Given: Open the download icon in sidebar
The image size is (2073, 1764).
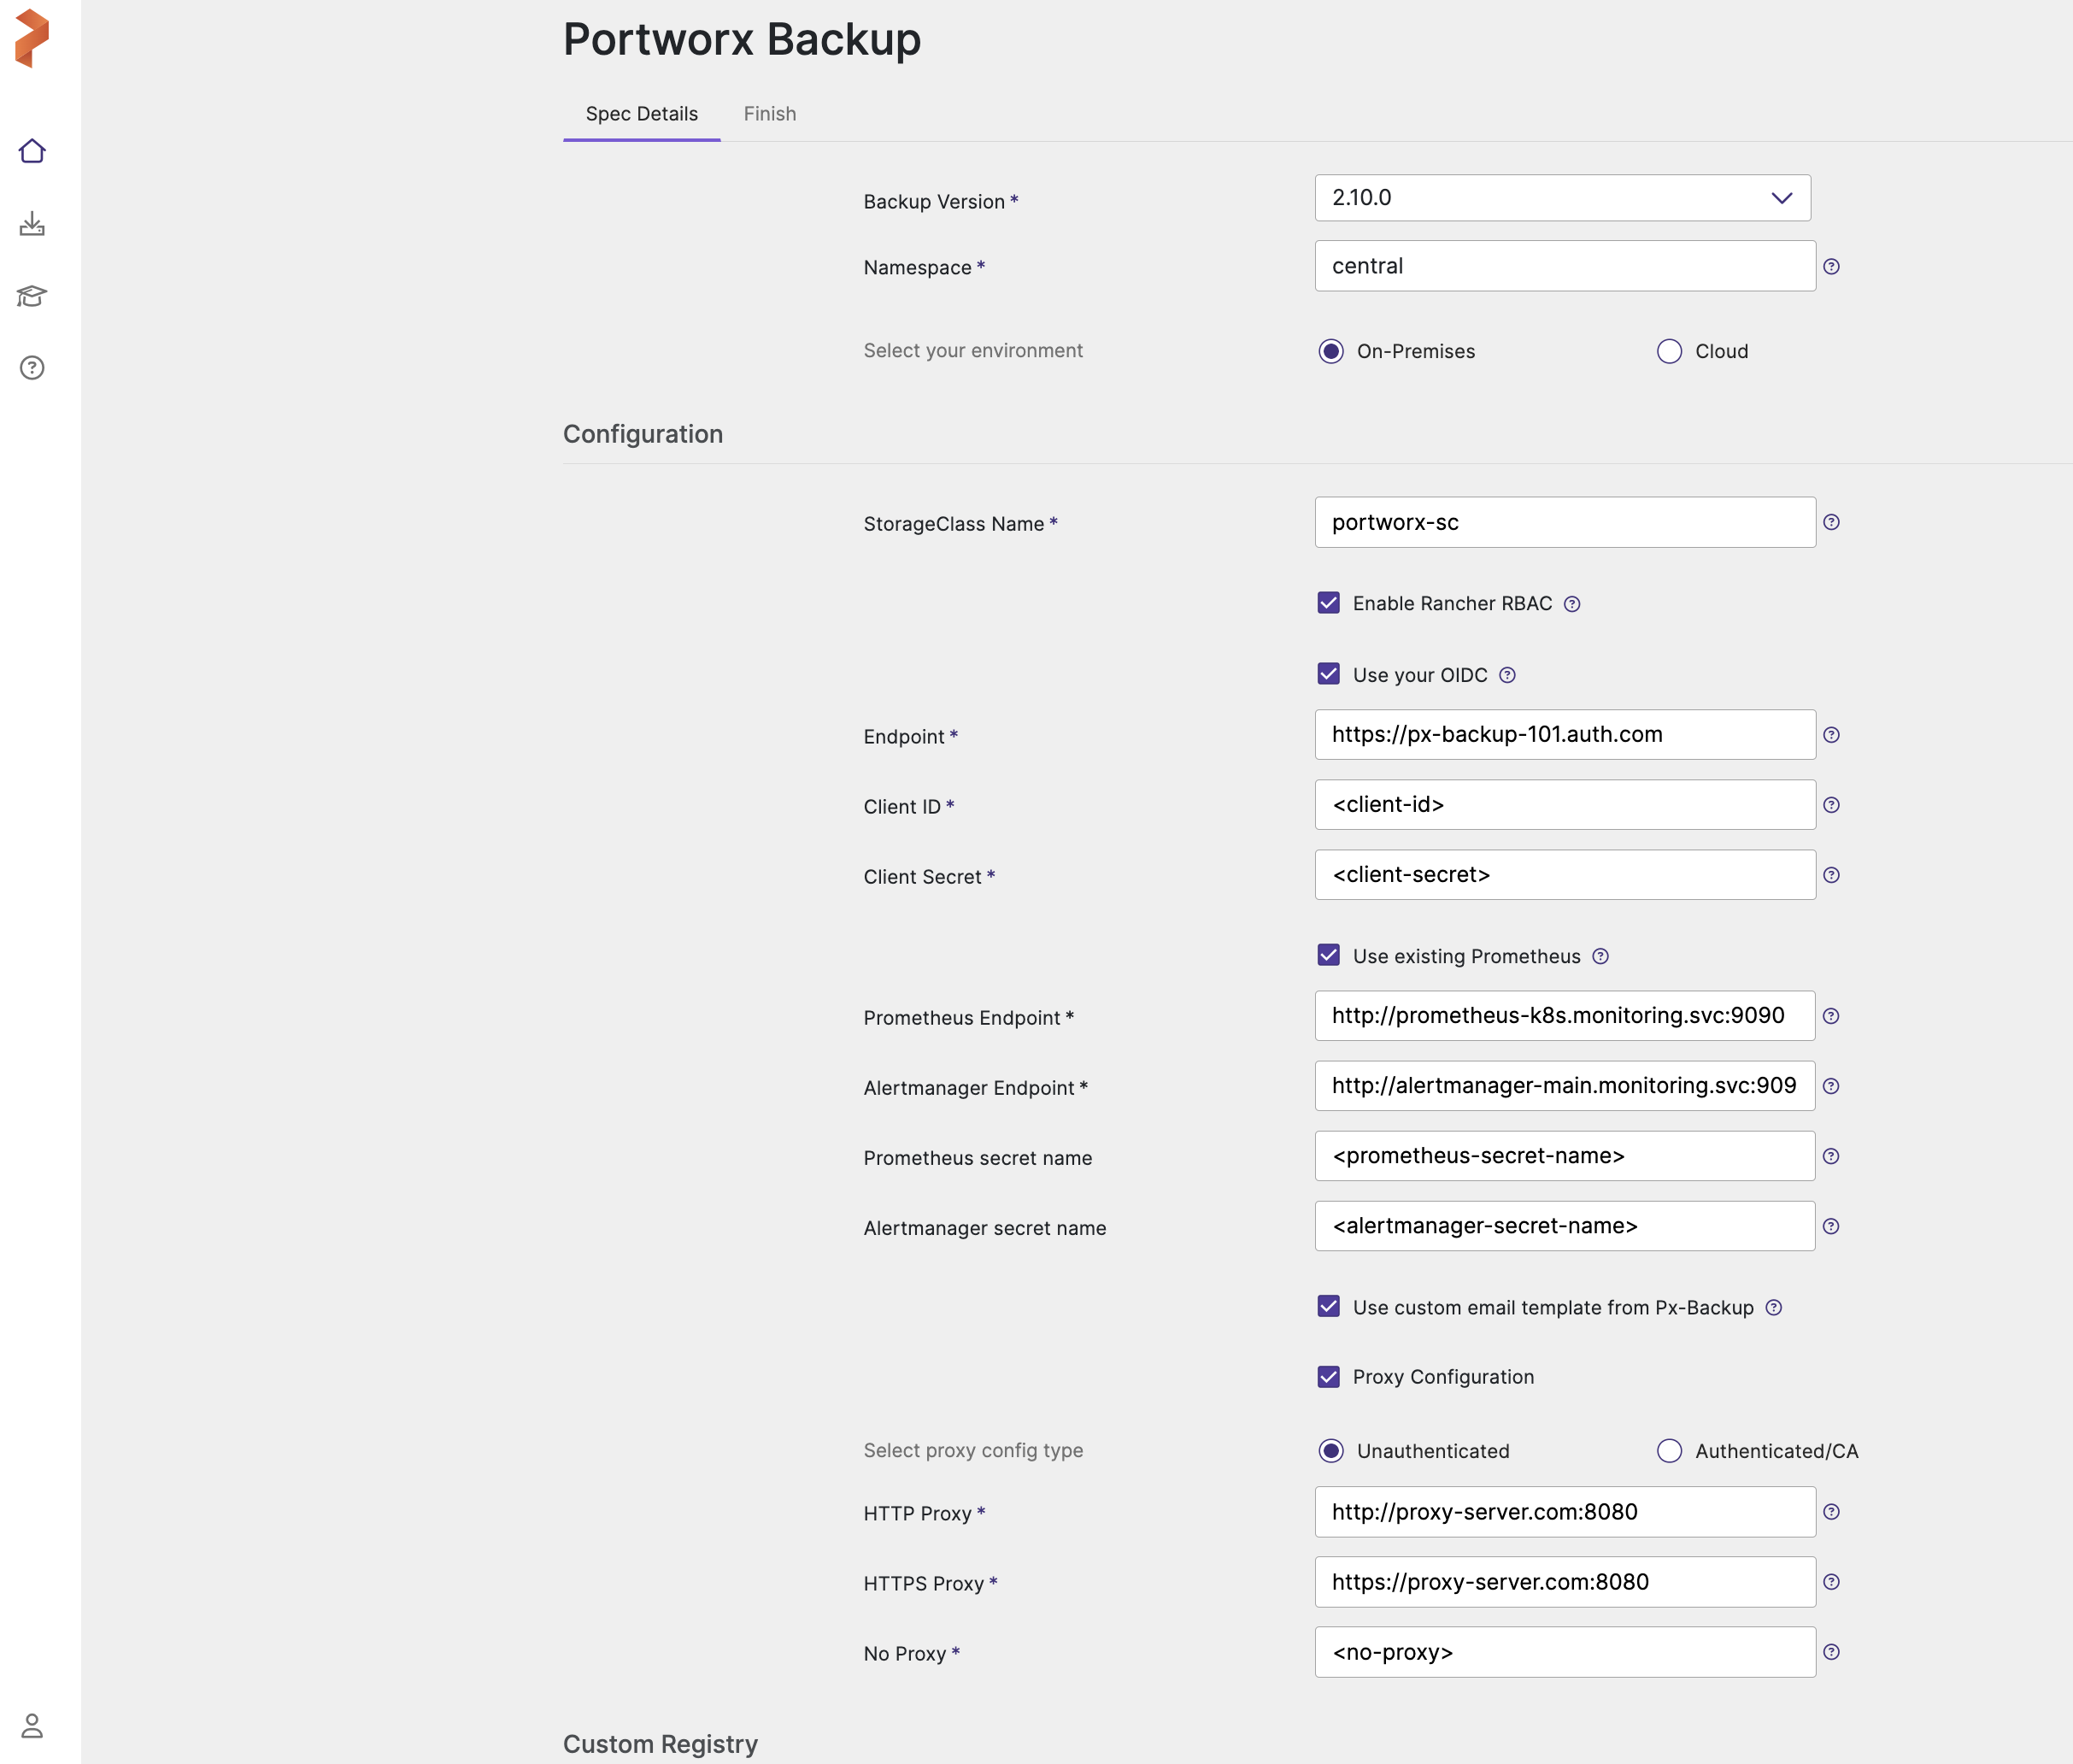Looking at the screenshot, I should pos(32,223).
